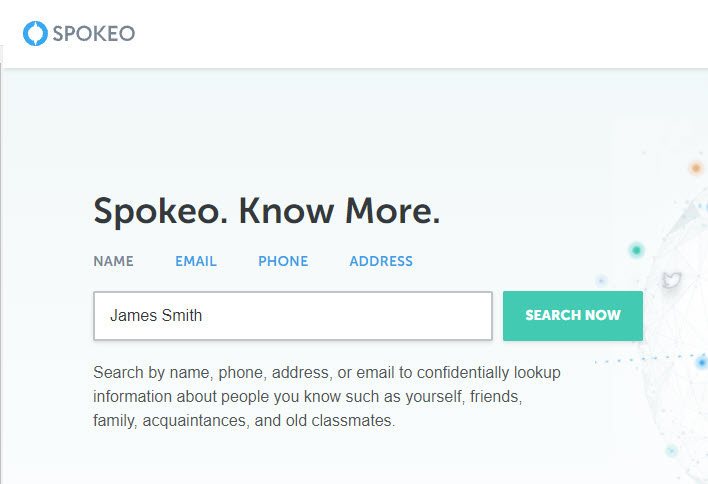Choose the ADDRESS search tab
The height and width of the screenshot is (484, 708).
381,261
